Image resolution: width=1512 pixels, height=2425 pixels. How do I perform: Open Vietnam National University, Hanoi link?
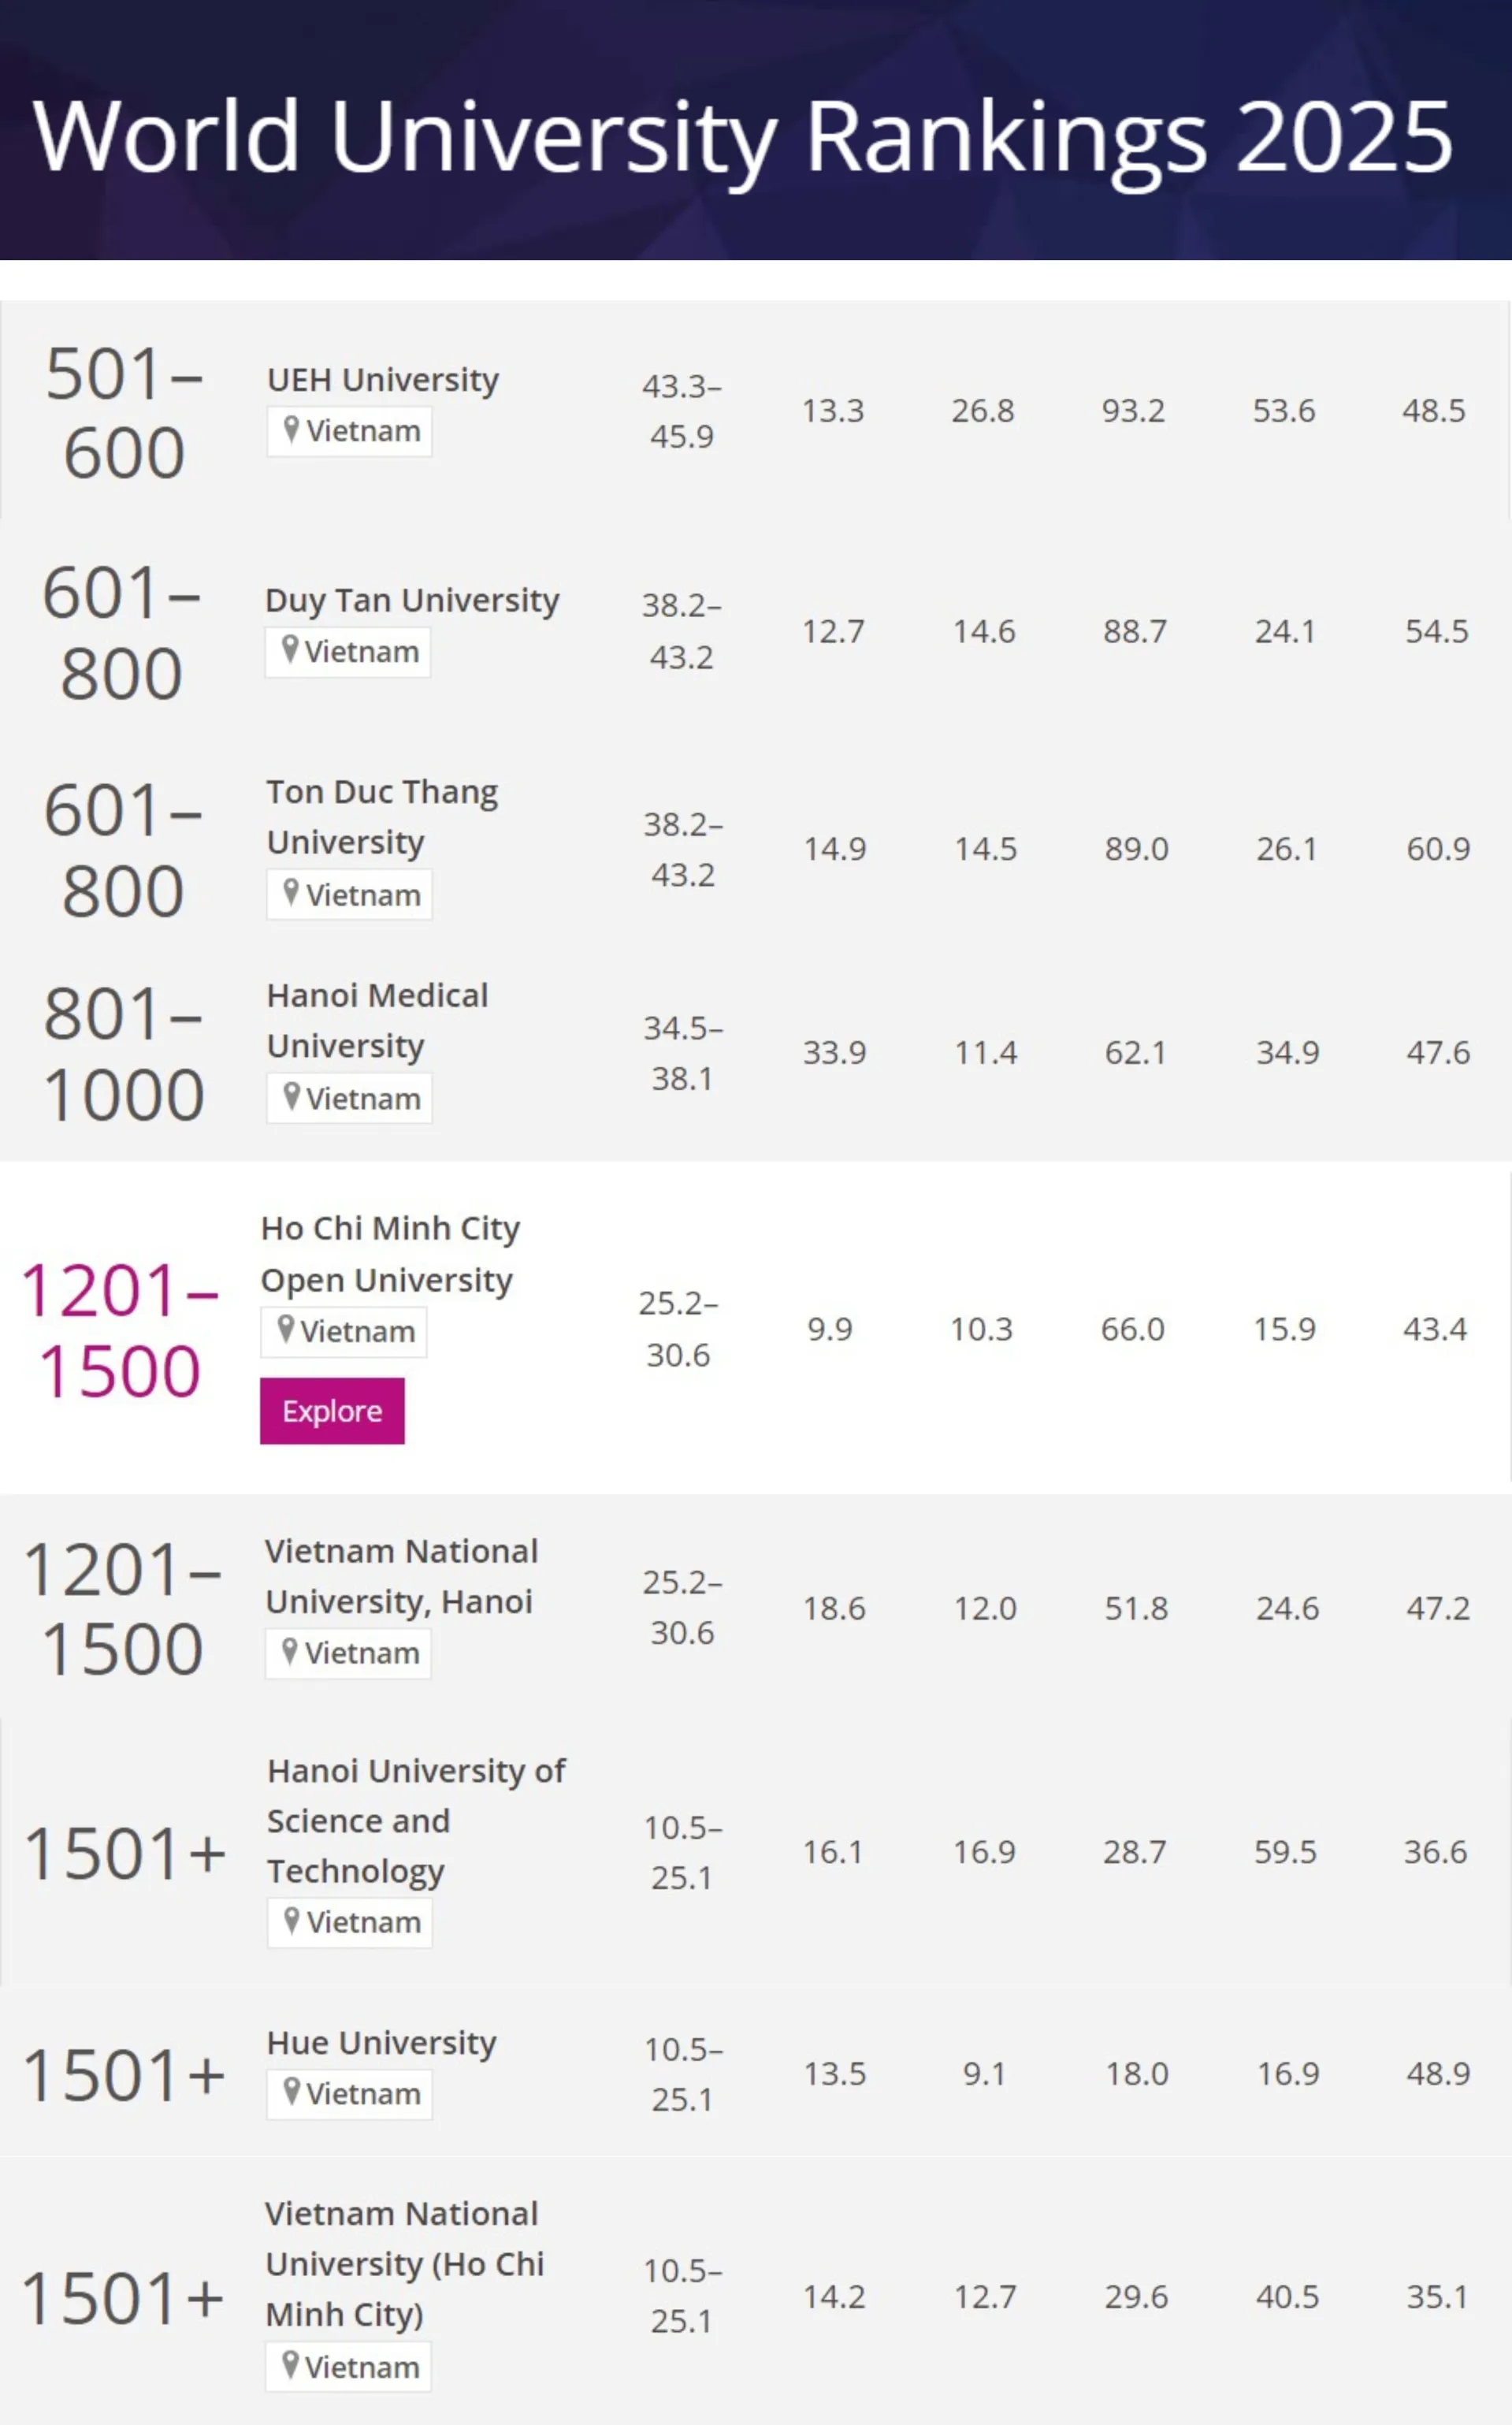tap(400, 1576)
